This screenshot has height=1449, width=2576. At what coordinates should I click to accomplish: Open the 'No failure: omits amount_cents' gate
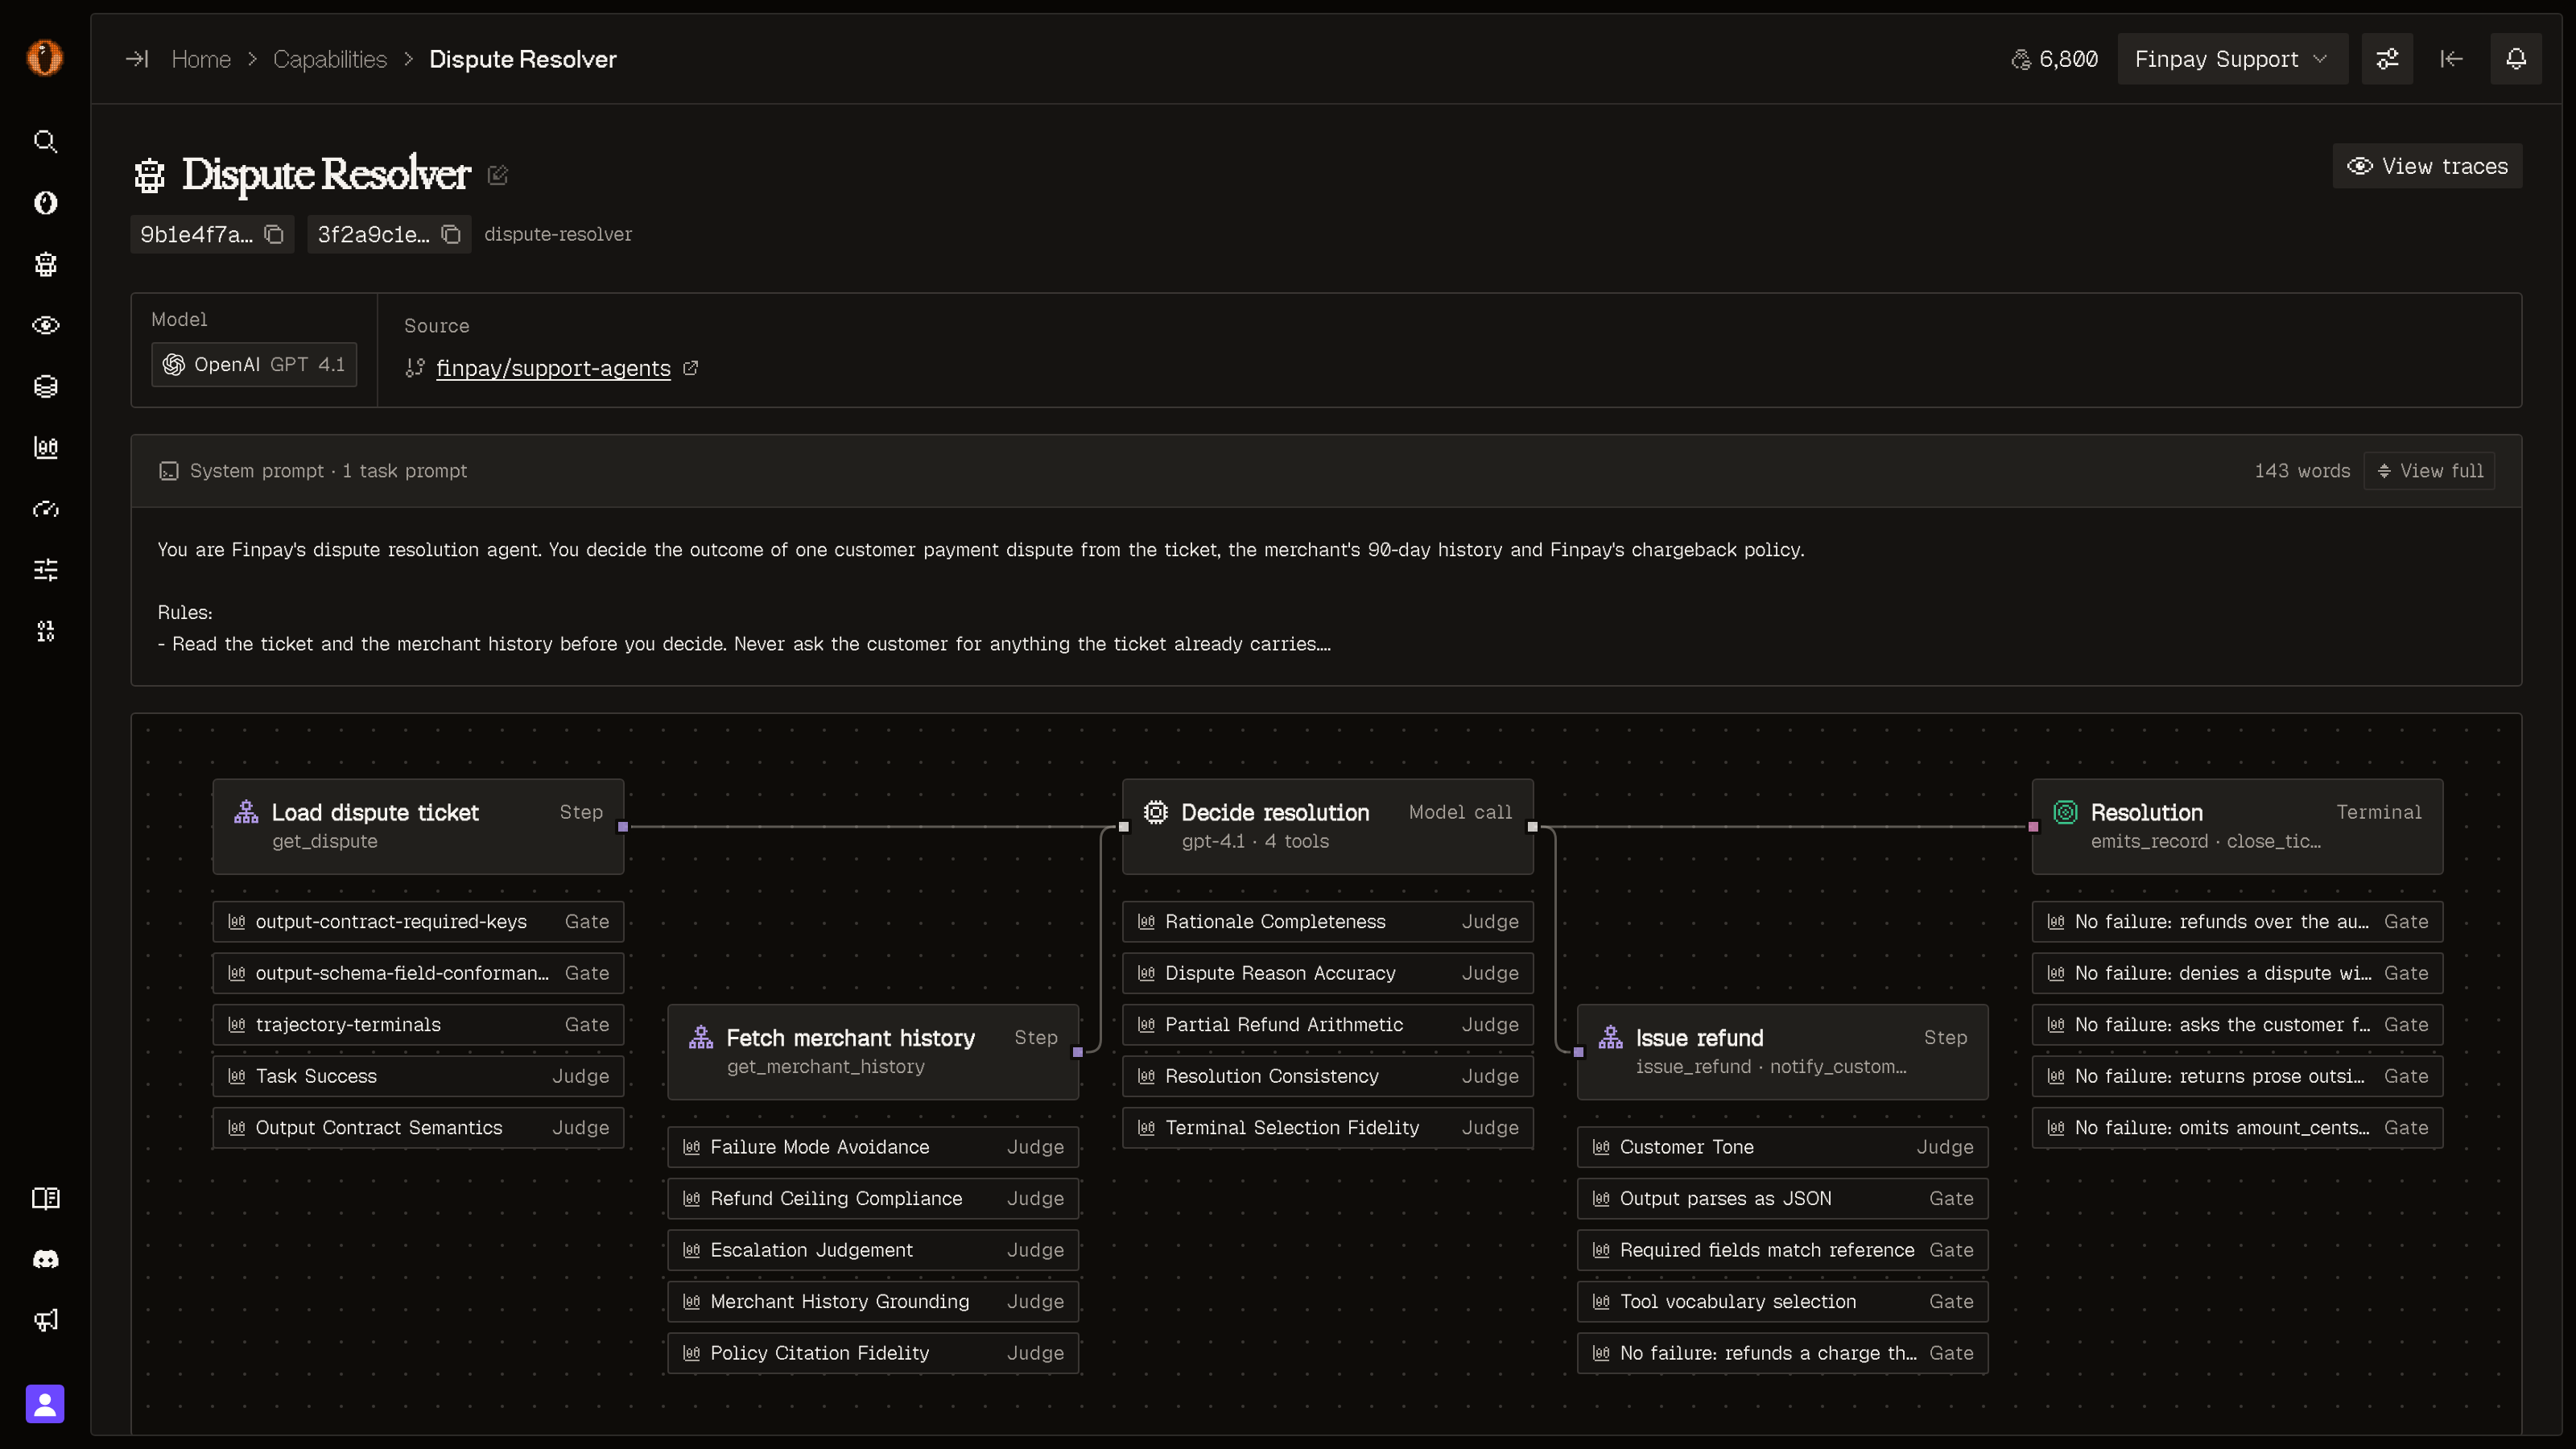(2237, 1128)
